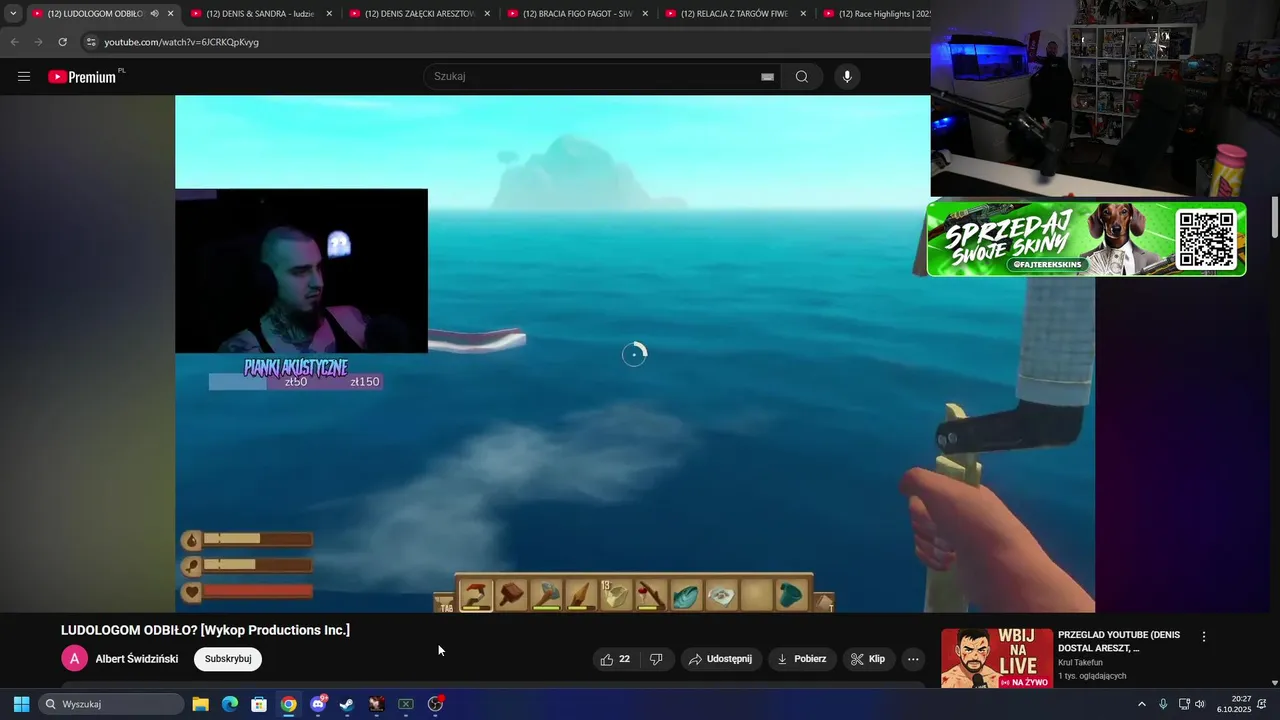Close the LUDOLOGOM ODBIŁO tab
Screen dimensions: 1280x720
click(171, 14)
